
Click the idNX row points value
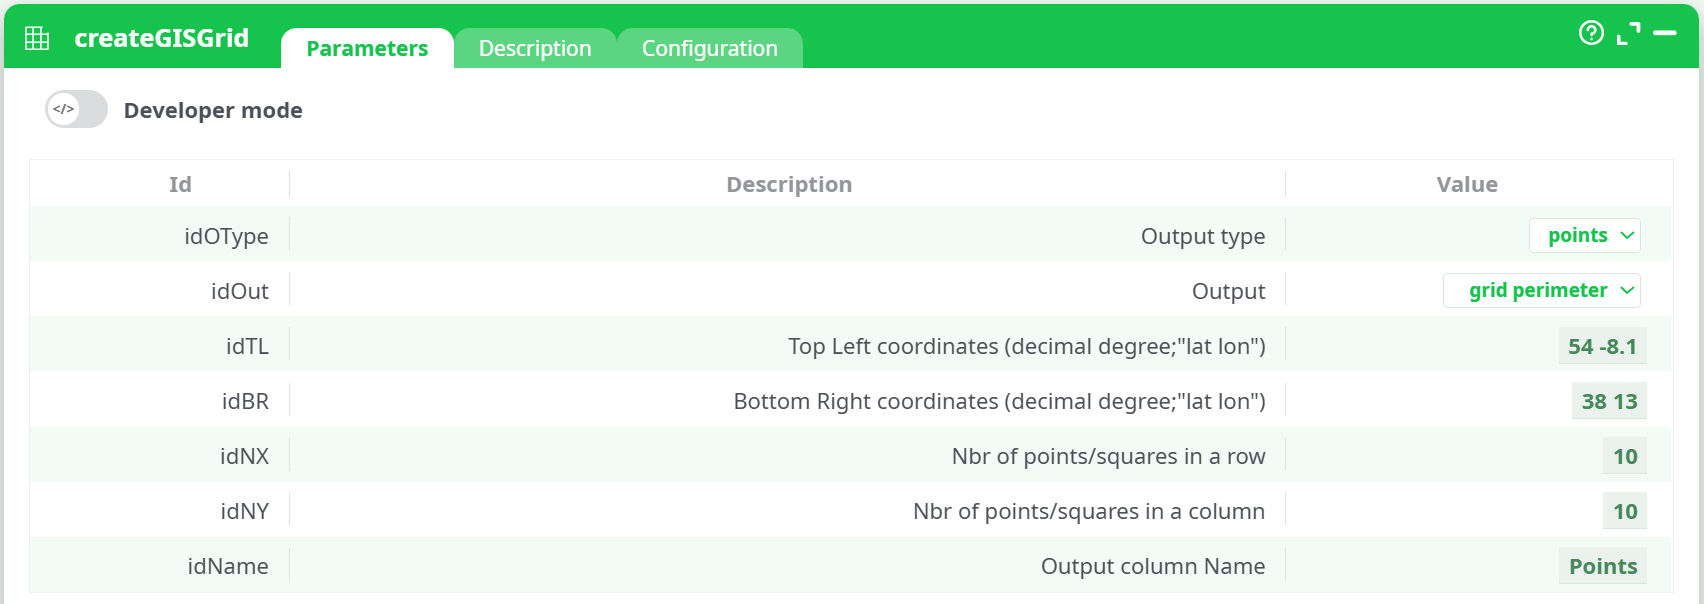(x=1625, y=456)
